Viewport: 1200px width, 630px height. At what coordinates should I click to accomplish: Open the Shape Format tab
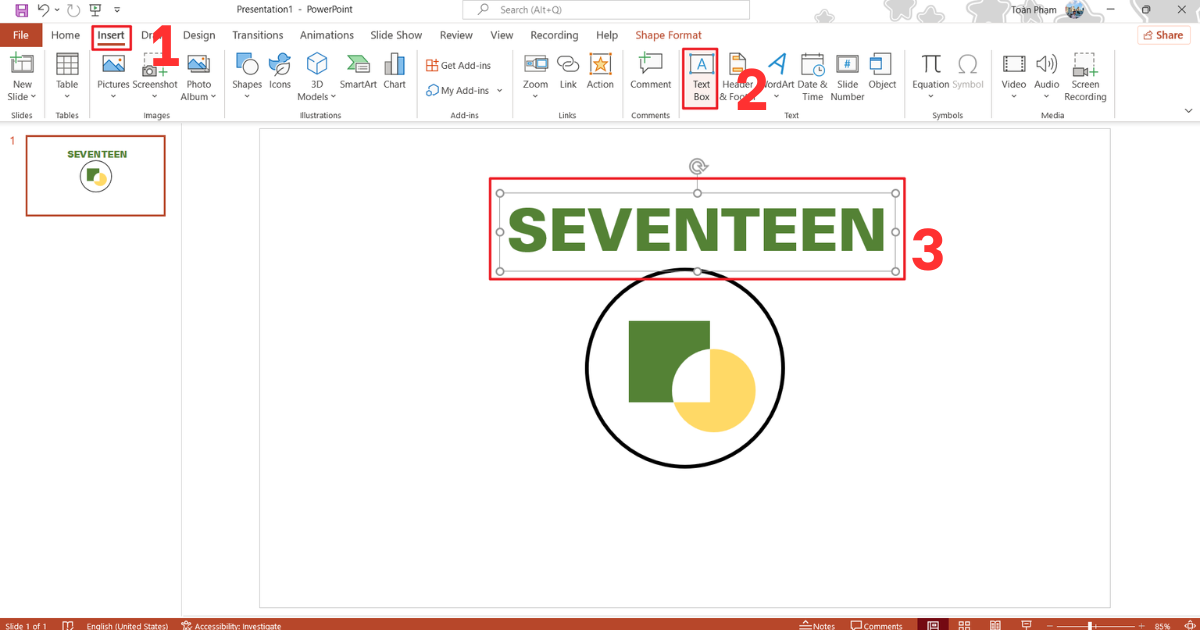click(x=669, y=35)
